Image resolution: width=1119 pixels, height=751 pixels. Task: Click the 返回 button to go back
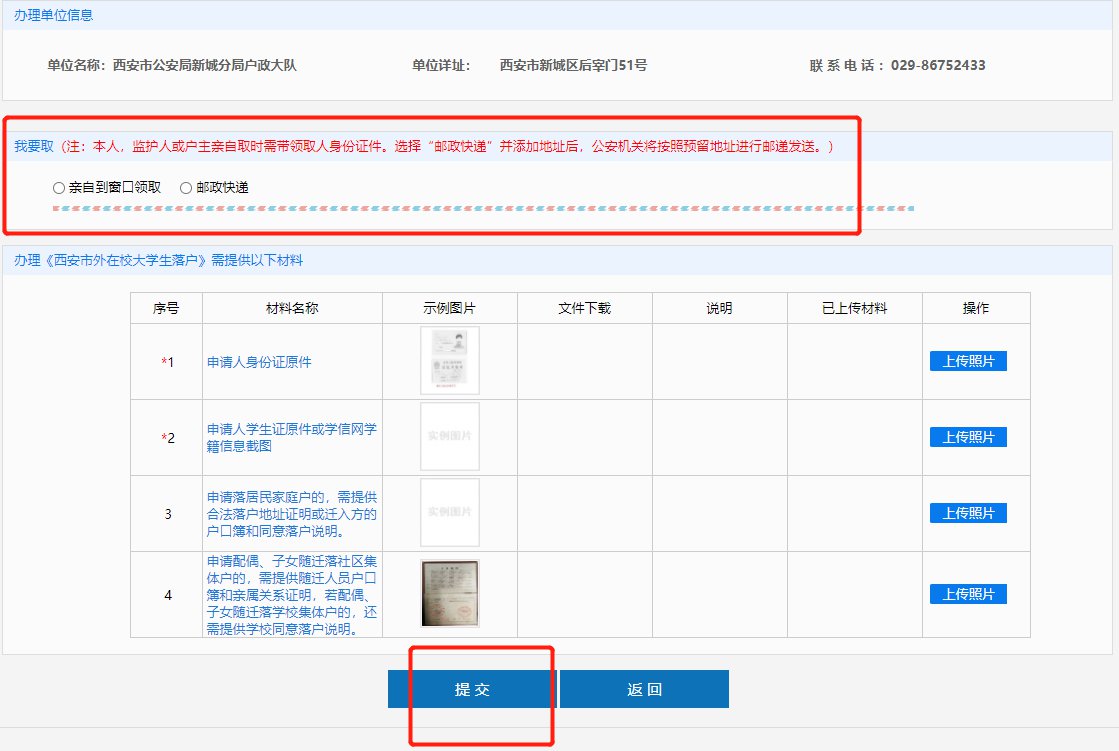pyautogui.click(x=644, y=690)
